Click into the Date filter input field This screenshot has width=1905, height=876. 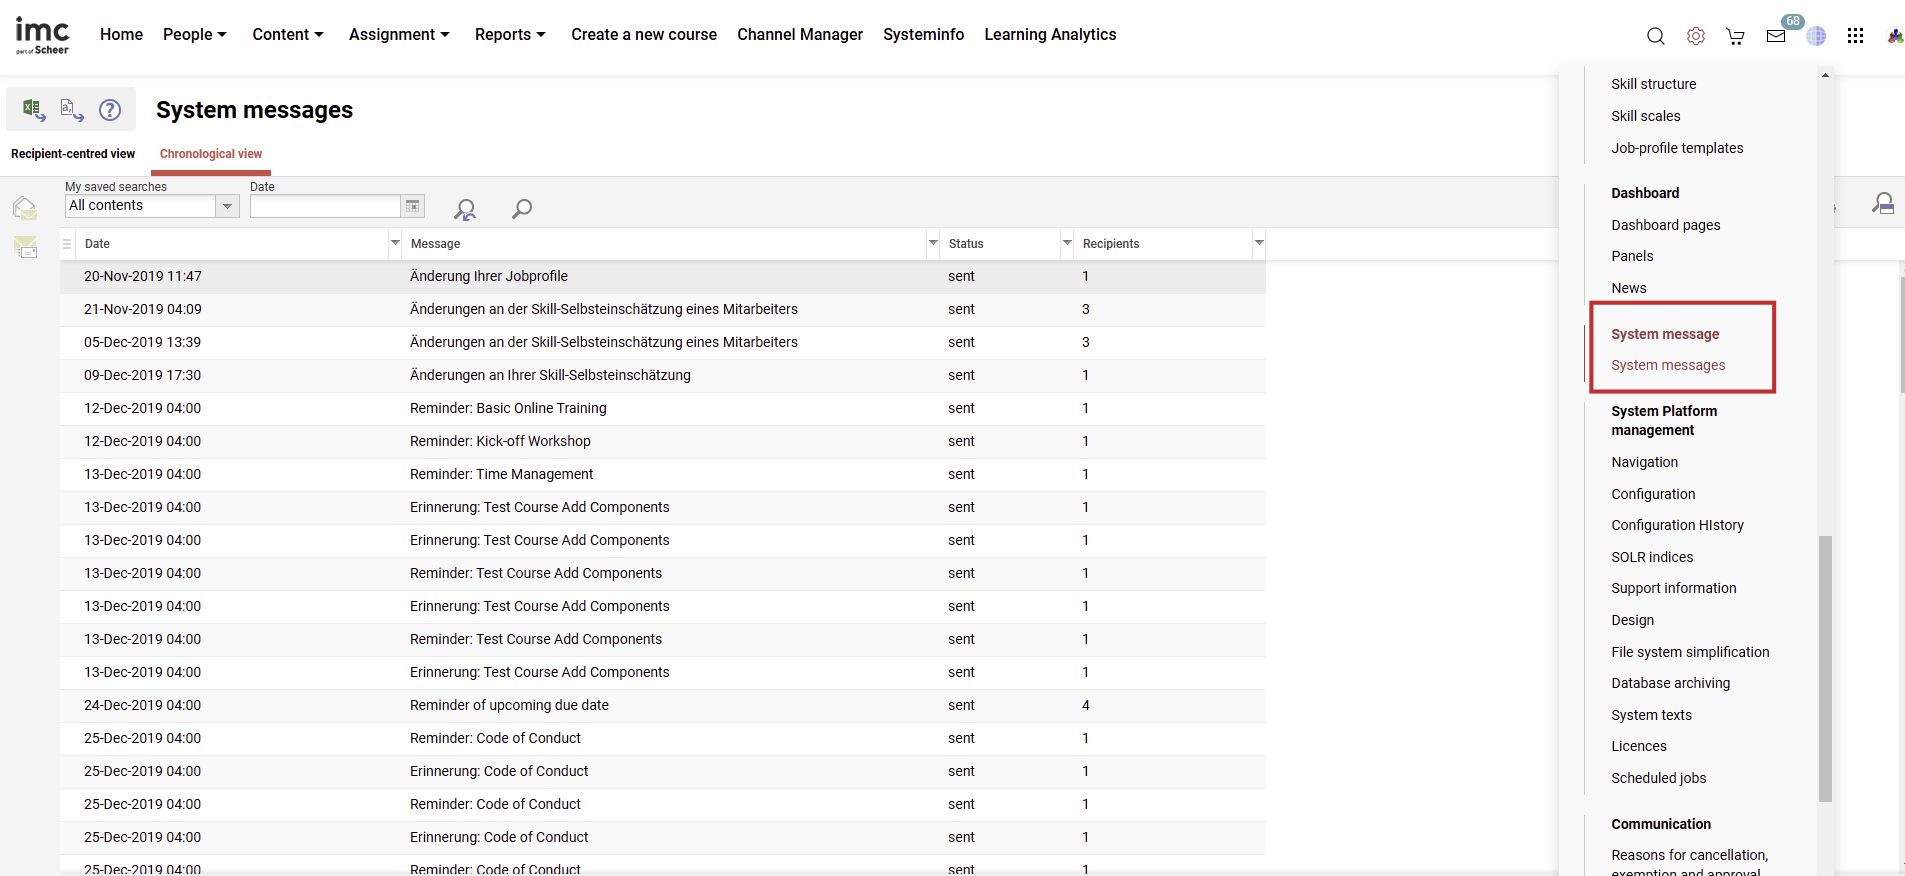tap(325, 206)
